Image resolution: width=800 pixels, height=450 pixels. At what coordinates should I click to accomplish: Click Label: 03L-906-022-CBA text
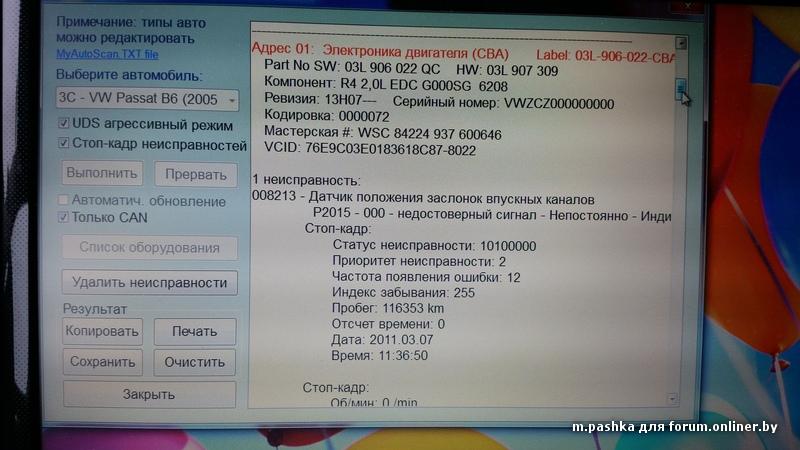click(605, 57)
